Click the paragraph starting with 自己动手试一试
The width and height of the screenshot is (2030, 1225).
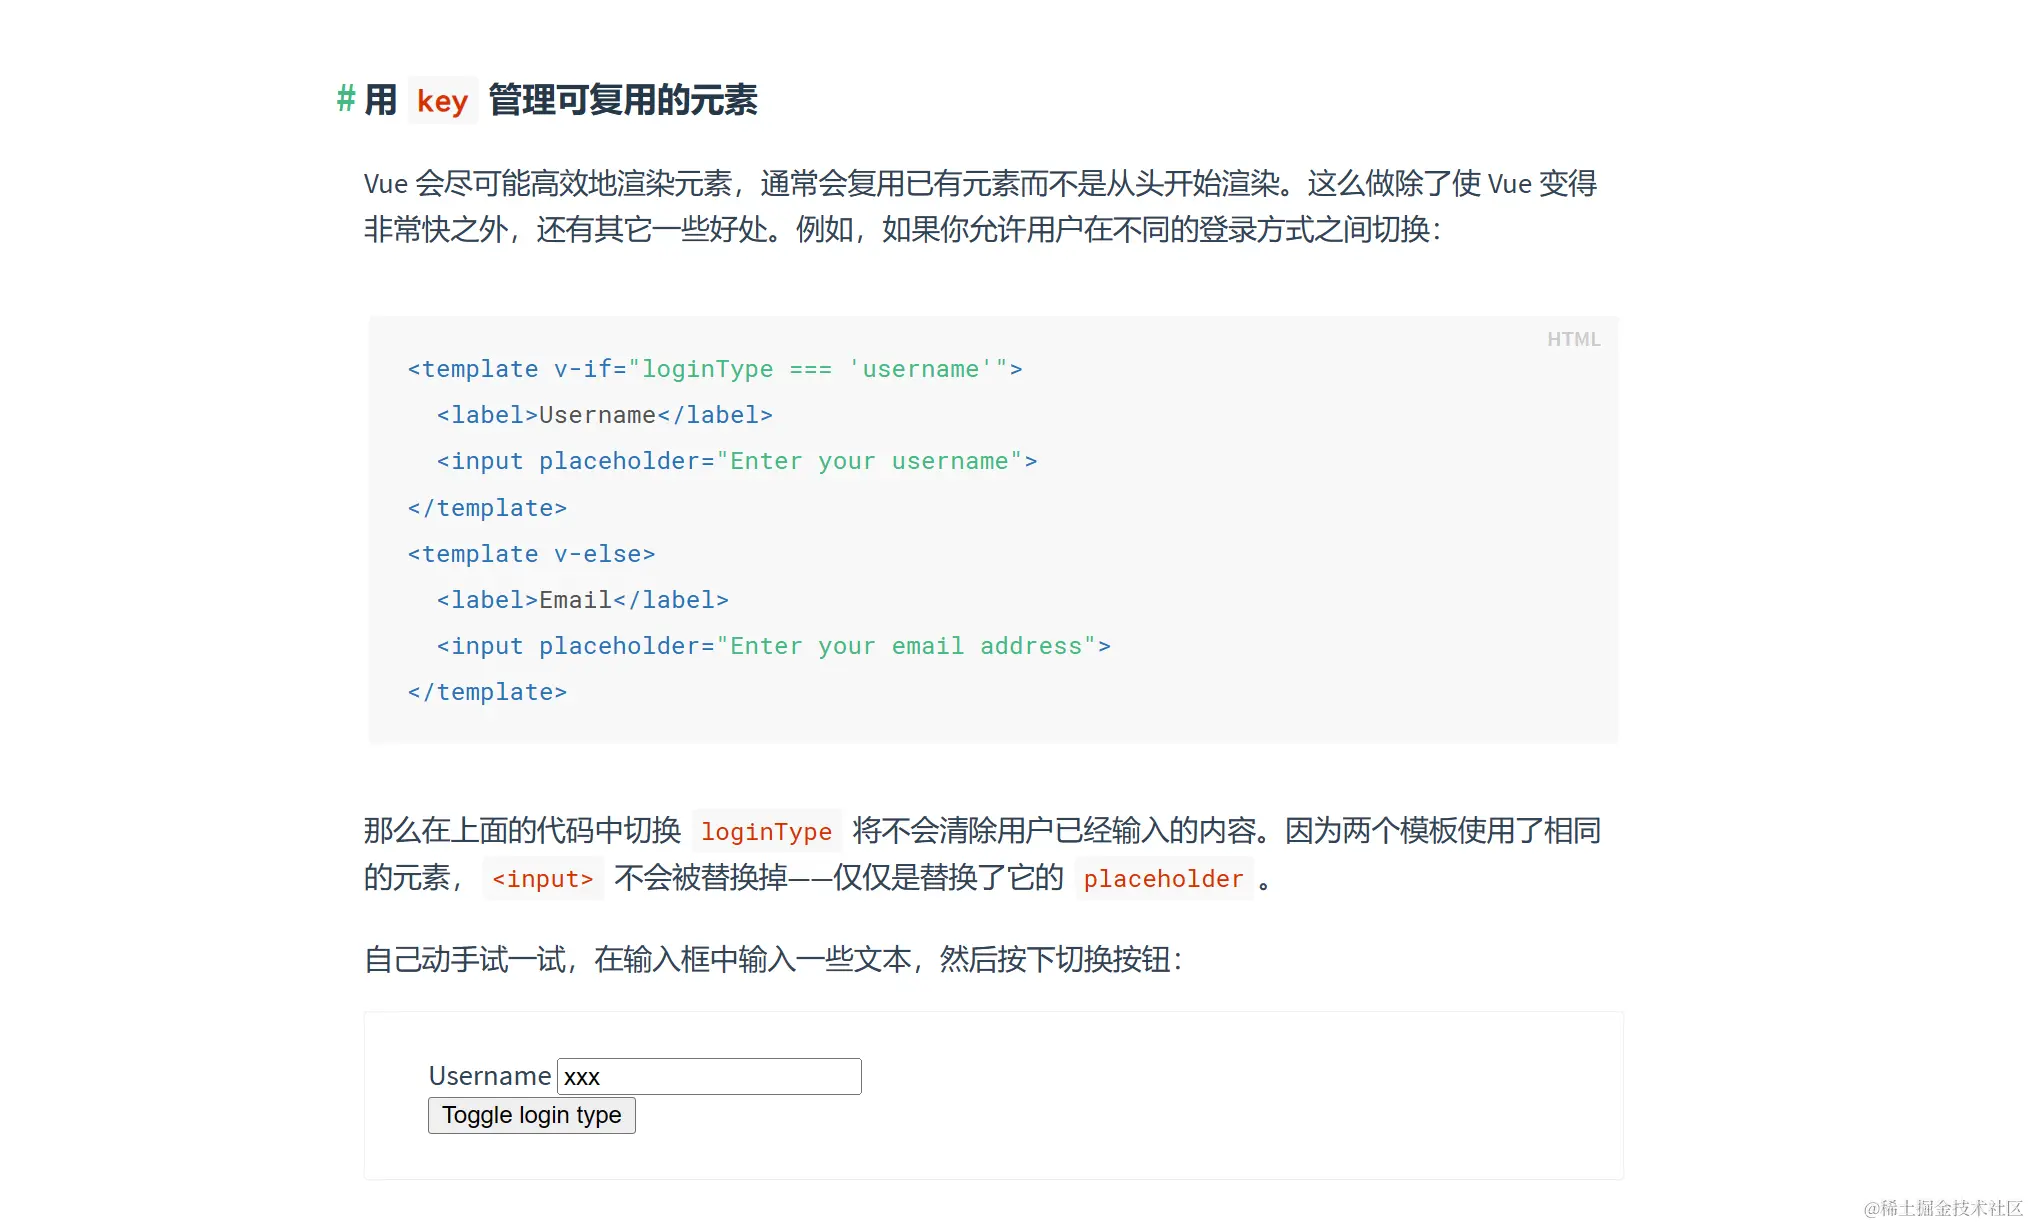tap(772, 960)
